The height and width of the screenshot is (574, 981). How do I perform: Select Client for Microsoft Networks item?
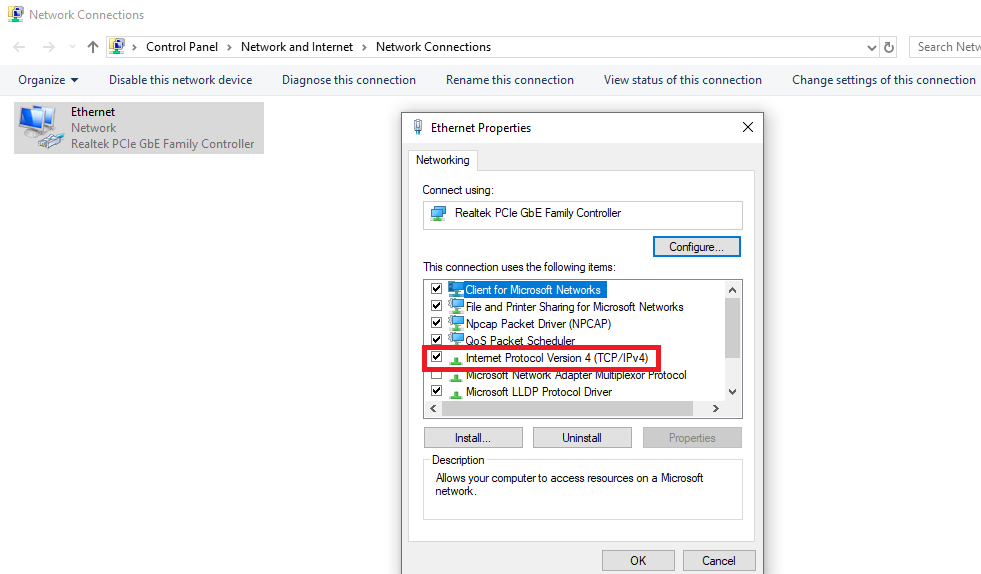tap(532, 290)
